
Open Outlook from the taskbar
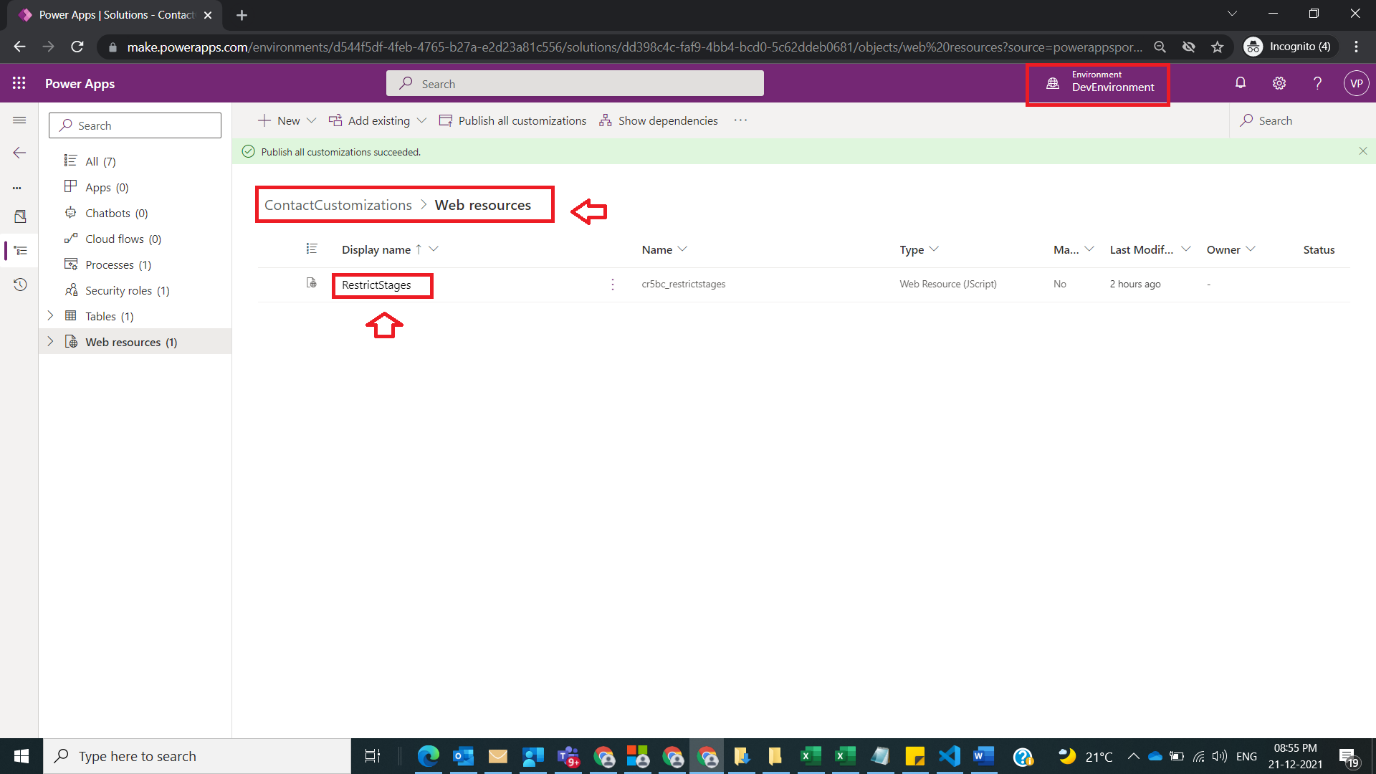tap(463, 756)
